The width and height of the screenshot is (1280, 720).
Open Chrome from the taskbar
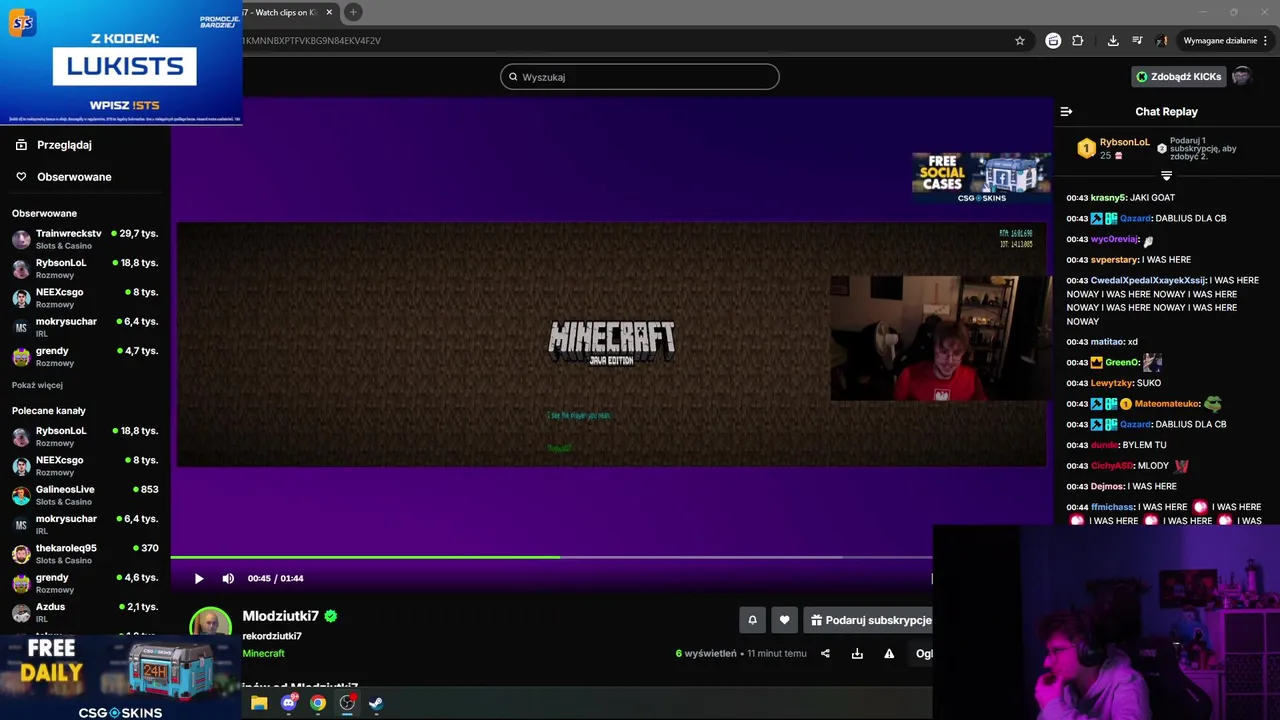click(318, 703)
